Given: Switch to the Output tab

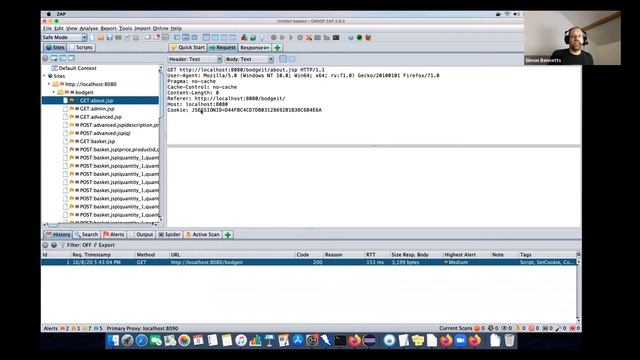Looking at the screenshot, I should click(141, 235).
